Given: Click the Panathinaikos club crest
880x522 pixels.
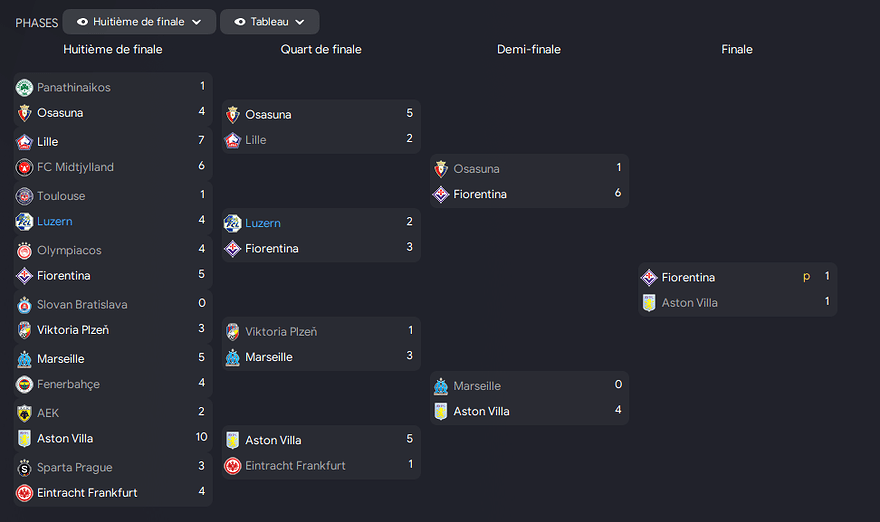Looking at the screenshot, I should click(24, 88).
